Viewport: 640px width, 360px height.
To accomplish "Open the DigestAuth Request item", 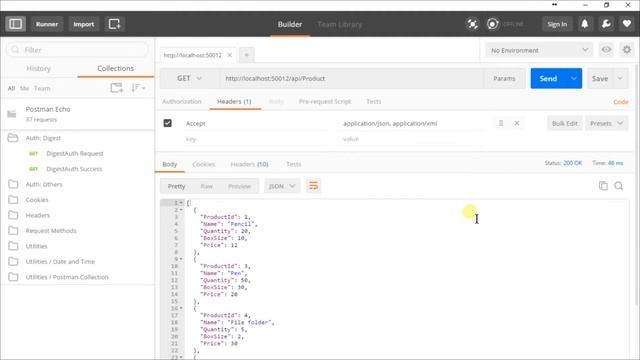I will 75,153.
